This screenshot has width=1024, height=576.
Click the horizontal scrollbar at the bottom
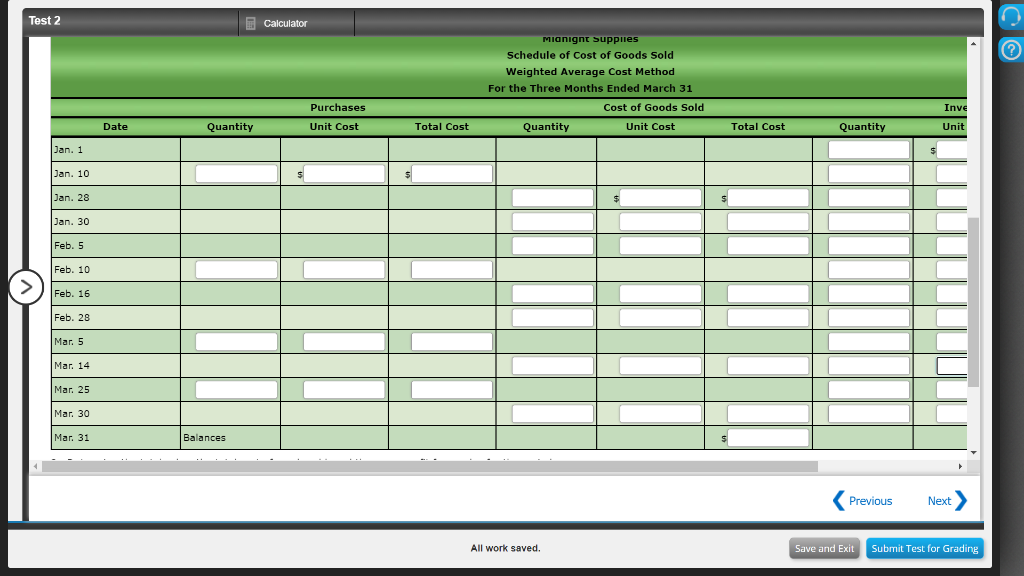click(430, 466)
